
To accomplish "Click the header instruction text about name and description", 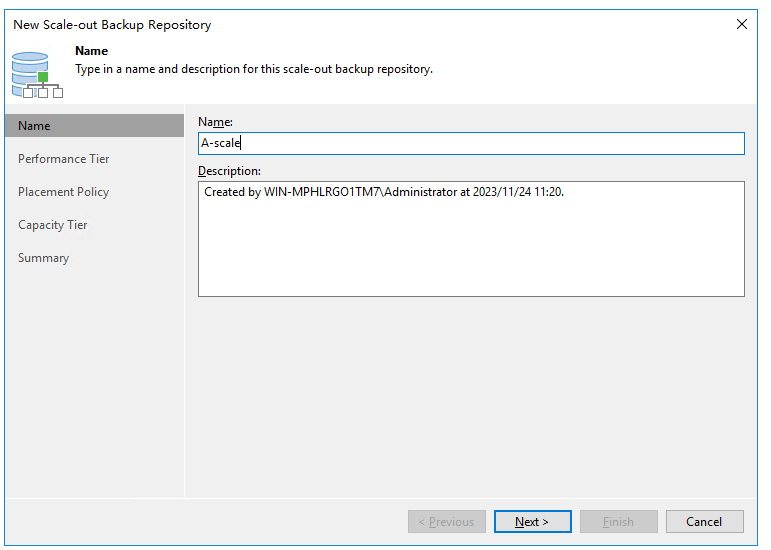I will coord(254,69).
